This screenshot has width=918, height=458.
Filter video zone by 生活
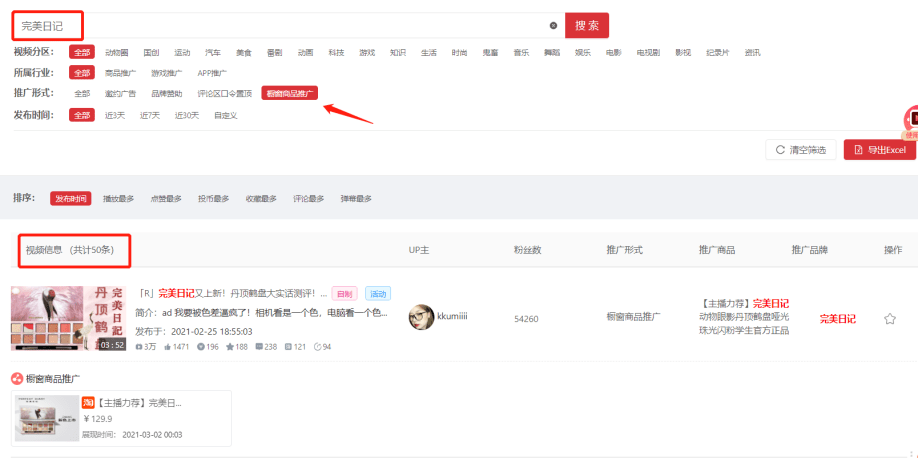tap(429, 52)
